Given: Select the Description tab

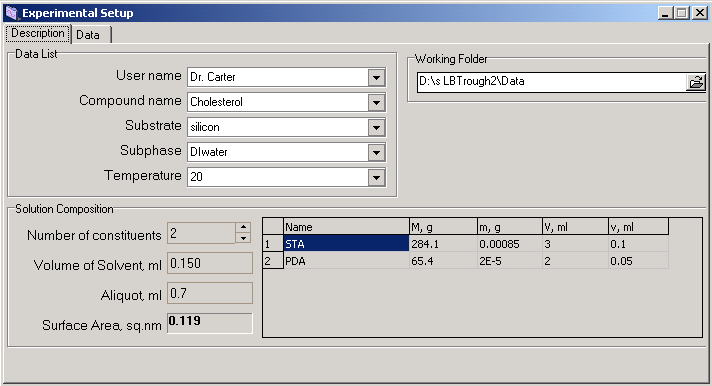Looking at the screenshot, I should click(x=38, y=33).
